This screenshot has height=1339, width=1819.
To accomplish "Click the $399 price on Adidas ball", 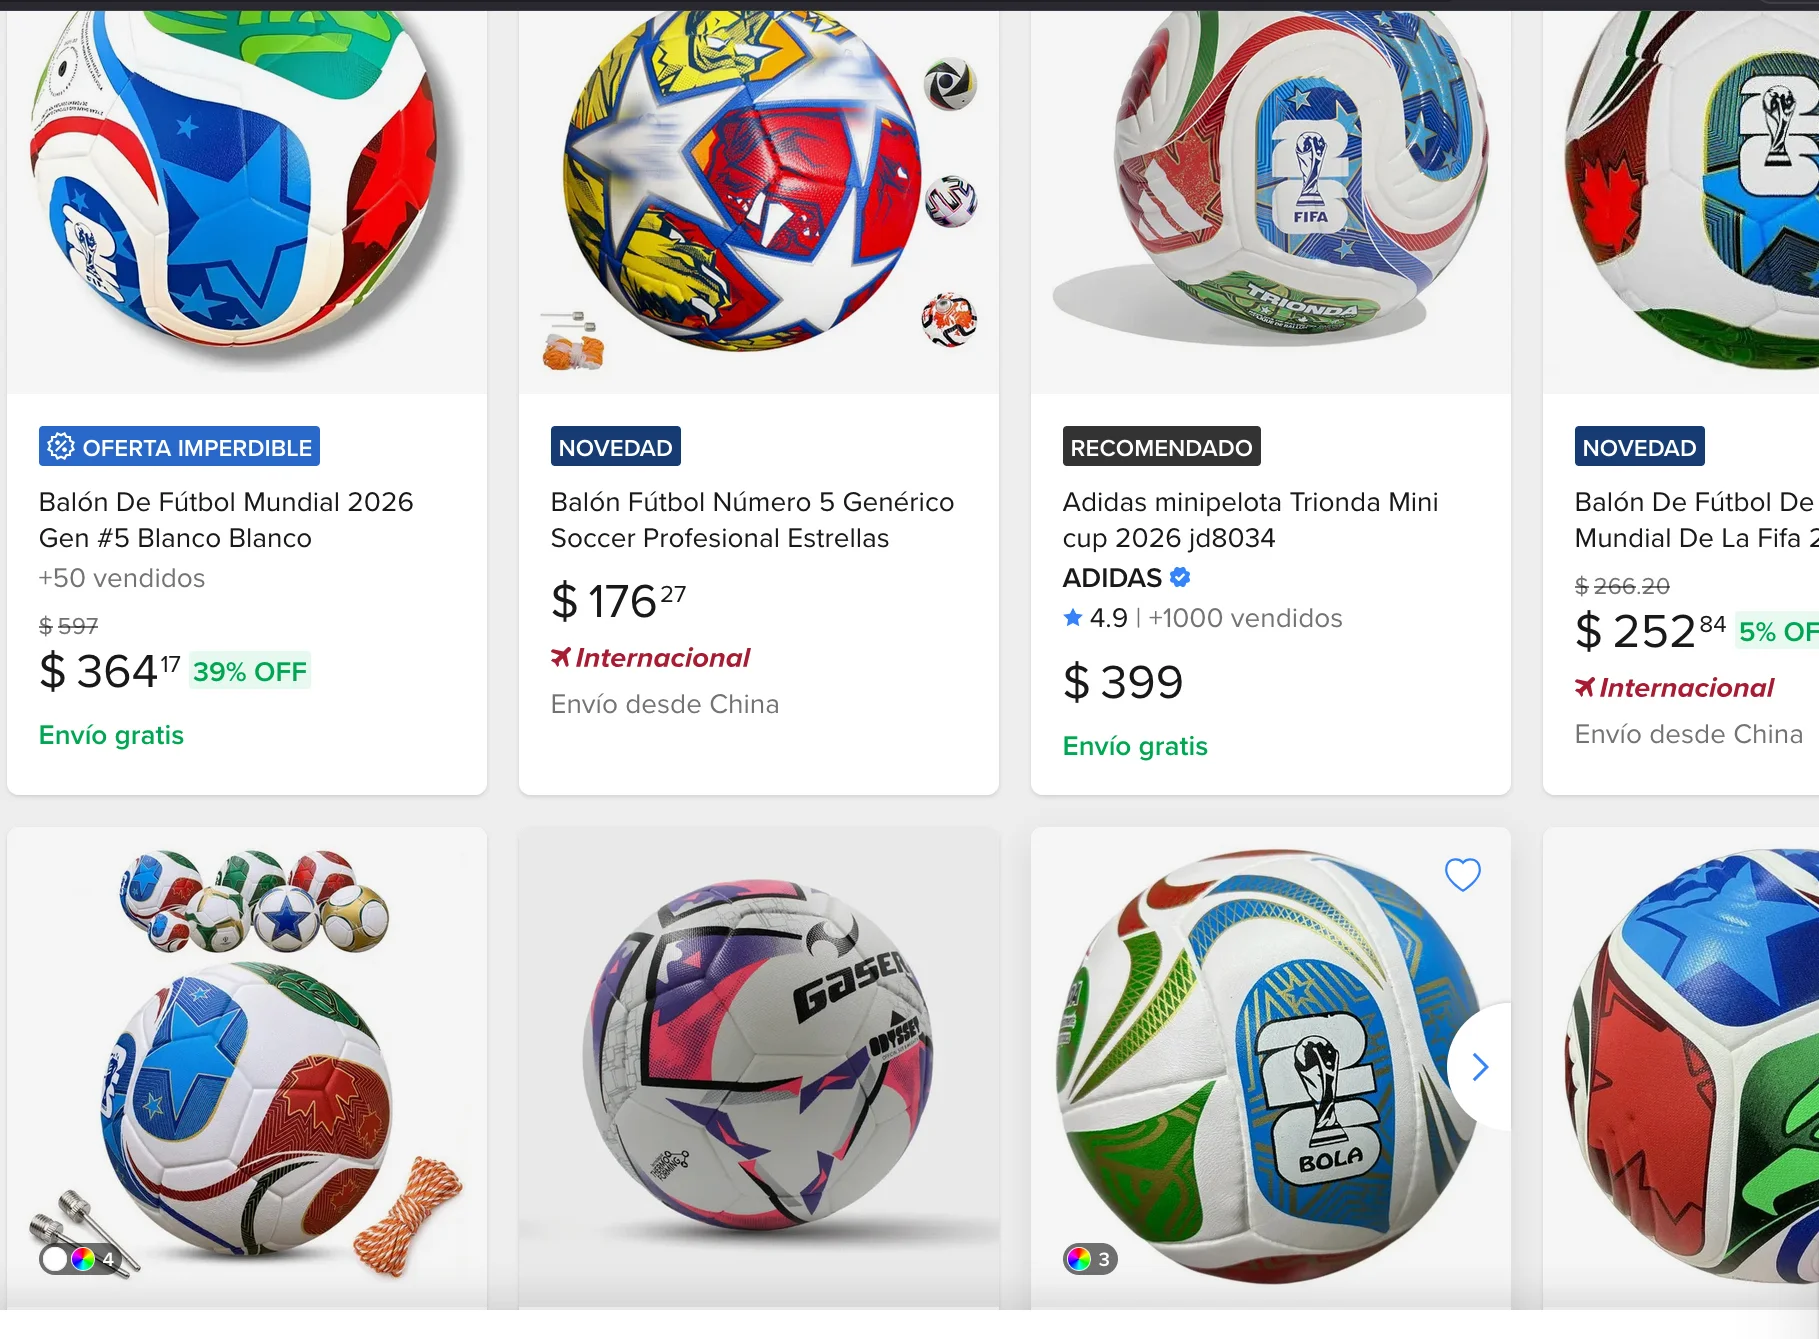I will click(1122, 683).
